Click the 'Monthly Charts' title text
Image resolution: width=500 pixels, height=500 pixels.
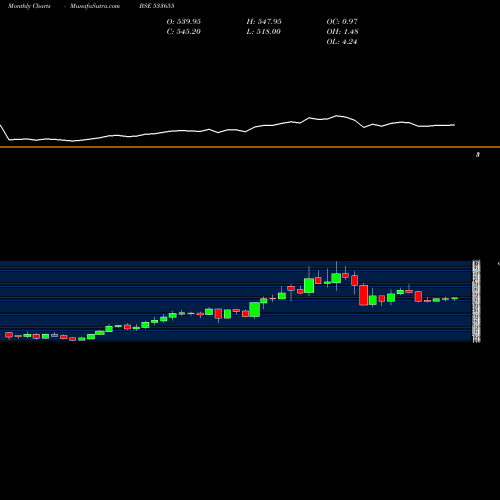[29, 6]
